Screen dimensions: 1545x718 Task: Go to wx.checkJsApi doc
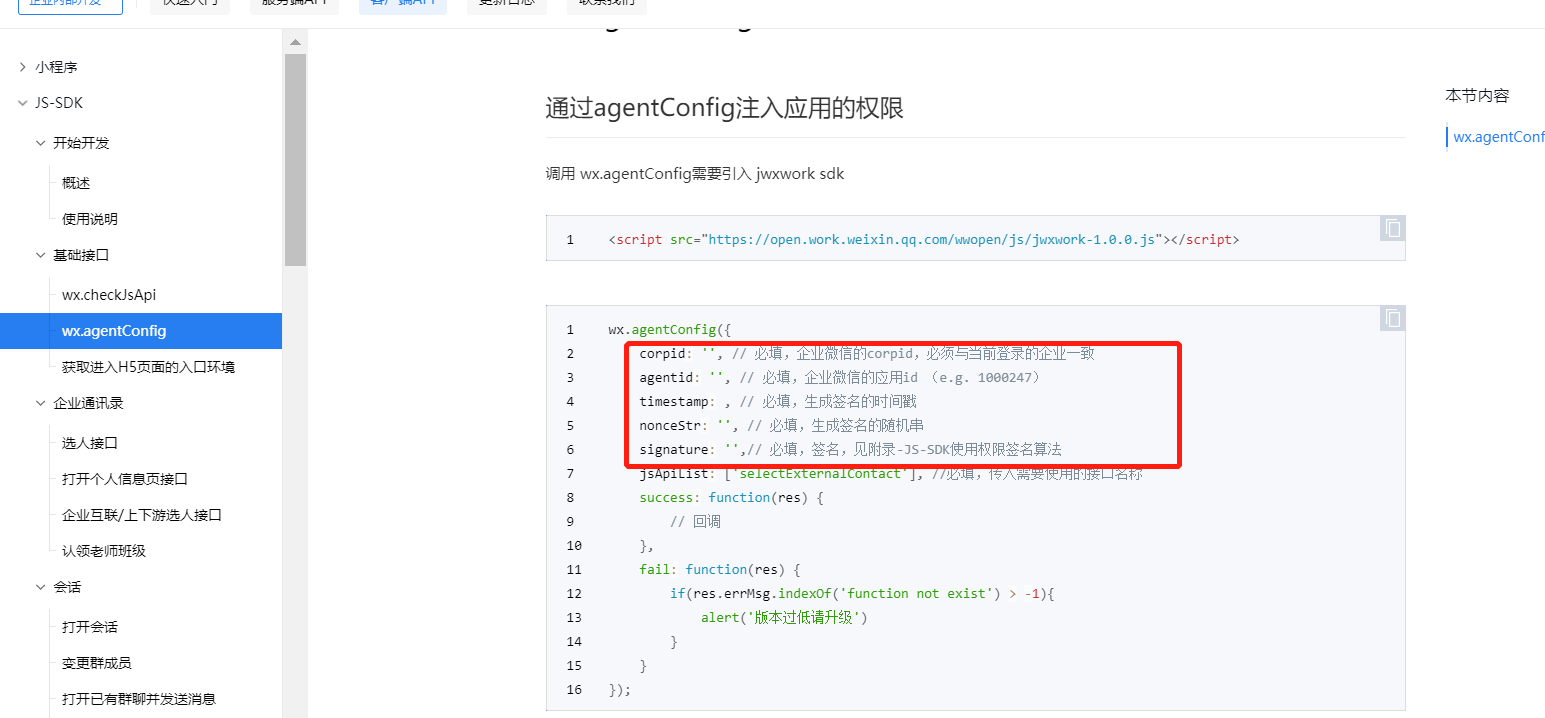coord(109,295)
